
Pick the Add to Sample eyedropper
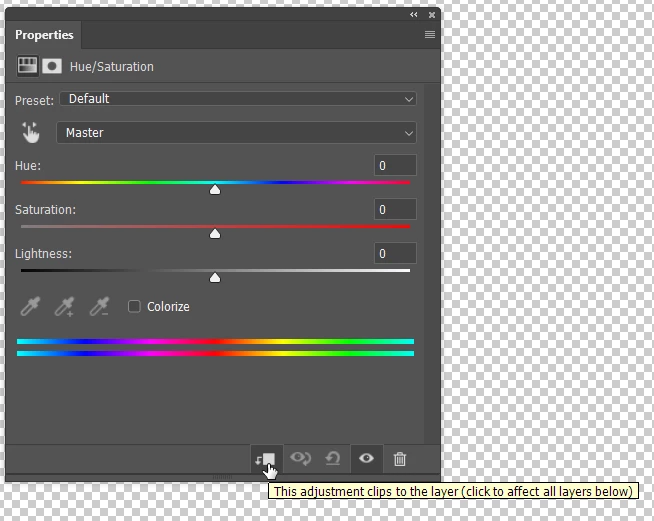coord(65,306)
